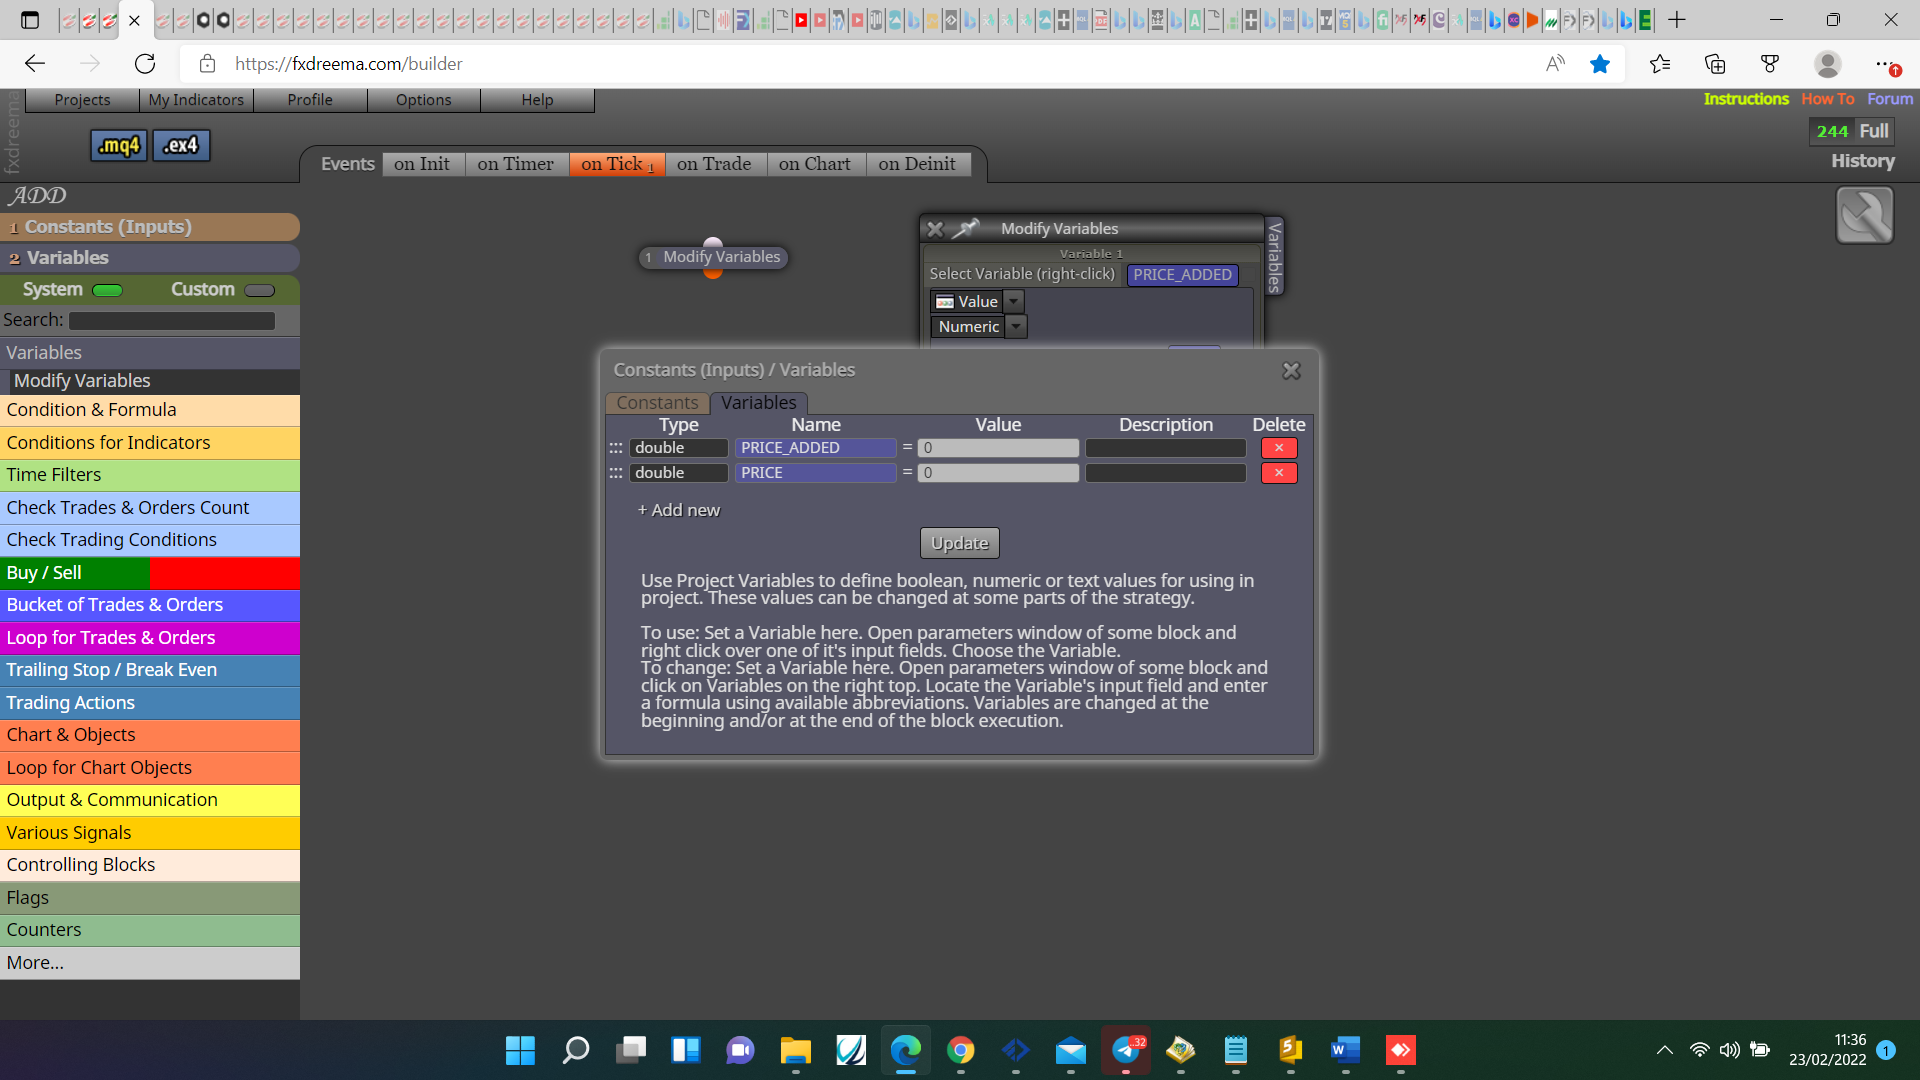The width and height of the screenshot is (1920, 1080).
Task: Open File Explorer from the taskbar
Action: coord(796,1050)
